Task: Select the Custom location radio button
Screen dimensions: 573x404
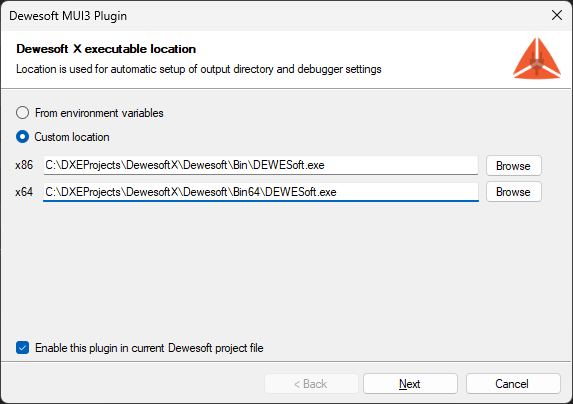Action: tap(22, 137)
